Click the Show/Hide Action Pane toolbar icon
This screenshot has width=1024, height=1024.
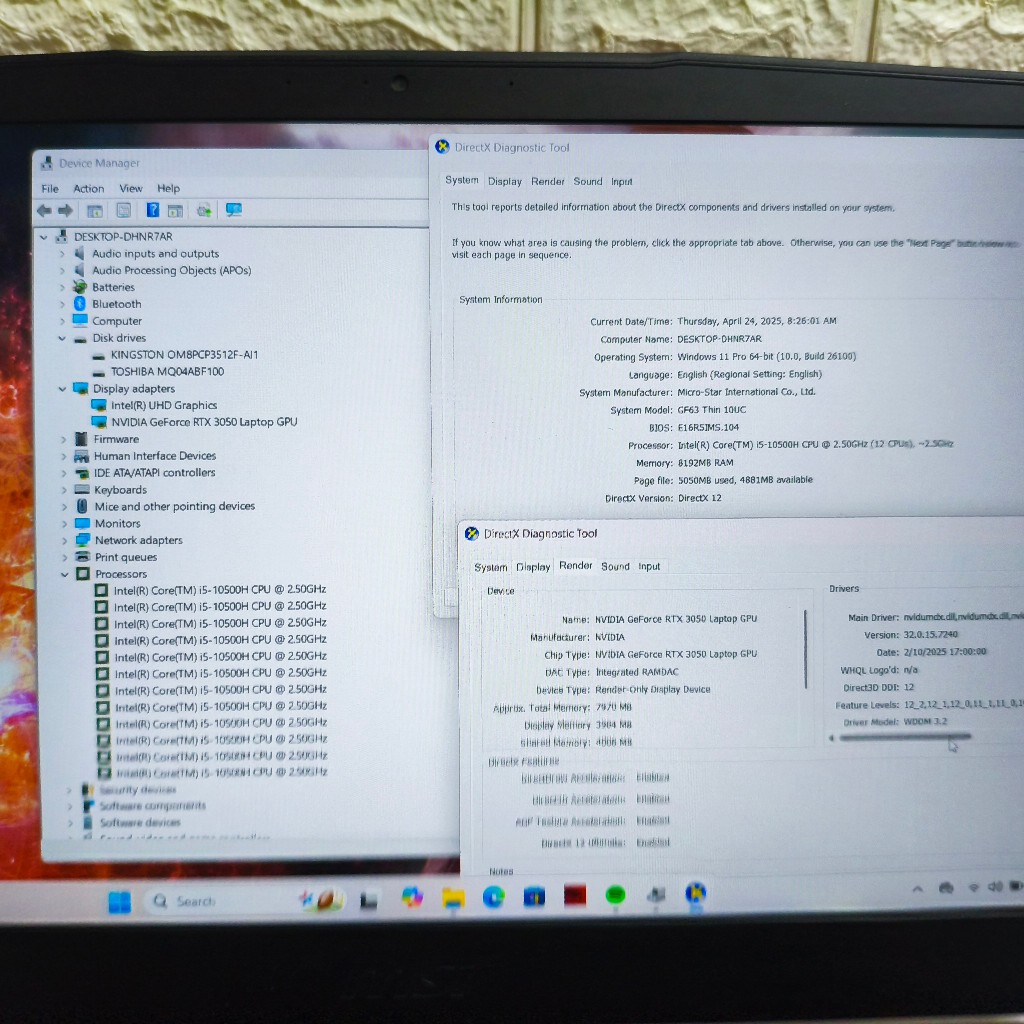click(x=175, y=210)
